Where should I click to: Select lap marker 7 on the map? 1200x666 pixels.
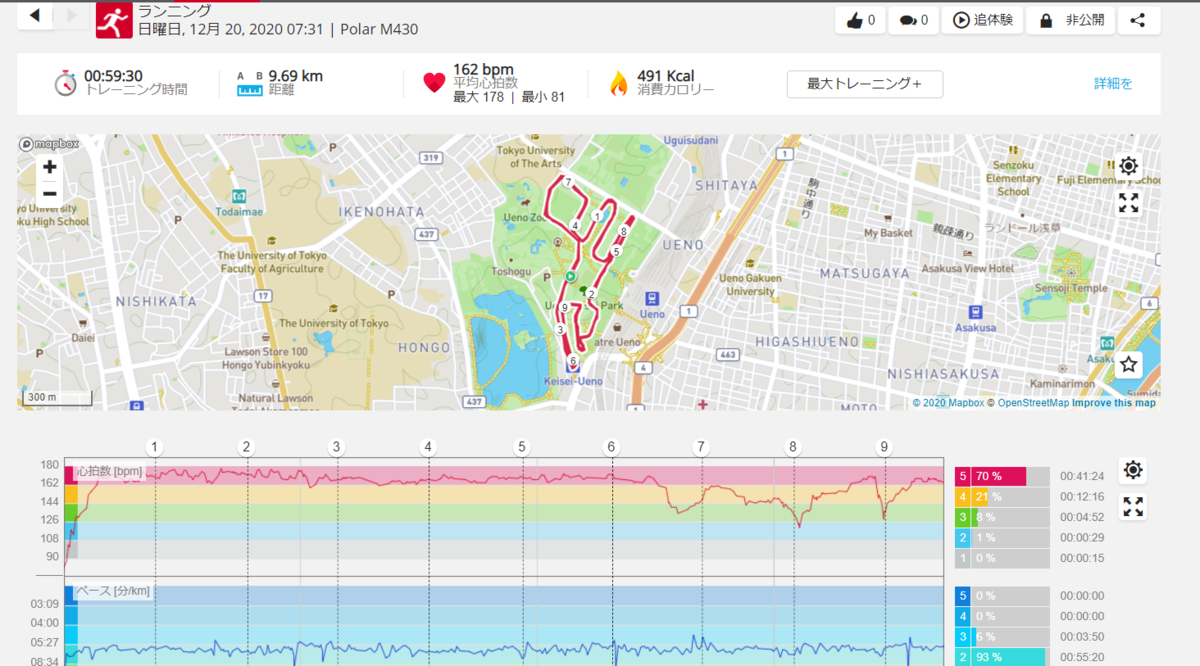(x=567, y=183)
